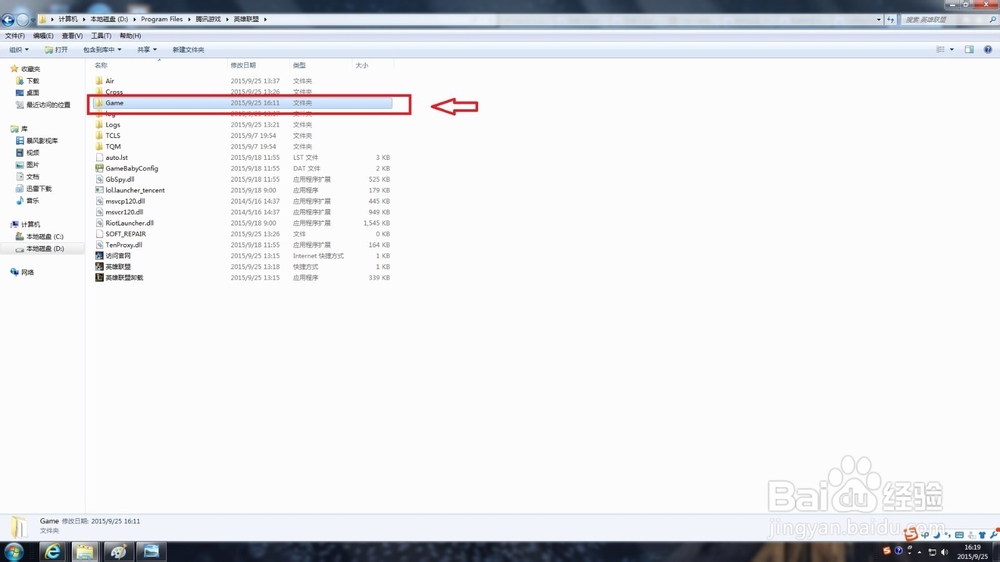This screenshot has width=1000, height=562.
Task: Click the Forward navigation arrow button
Action: click(22, 20)
